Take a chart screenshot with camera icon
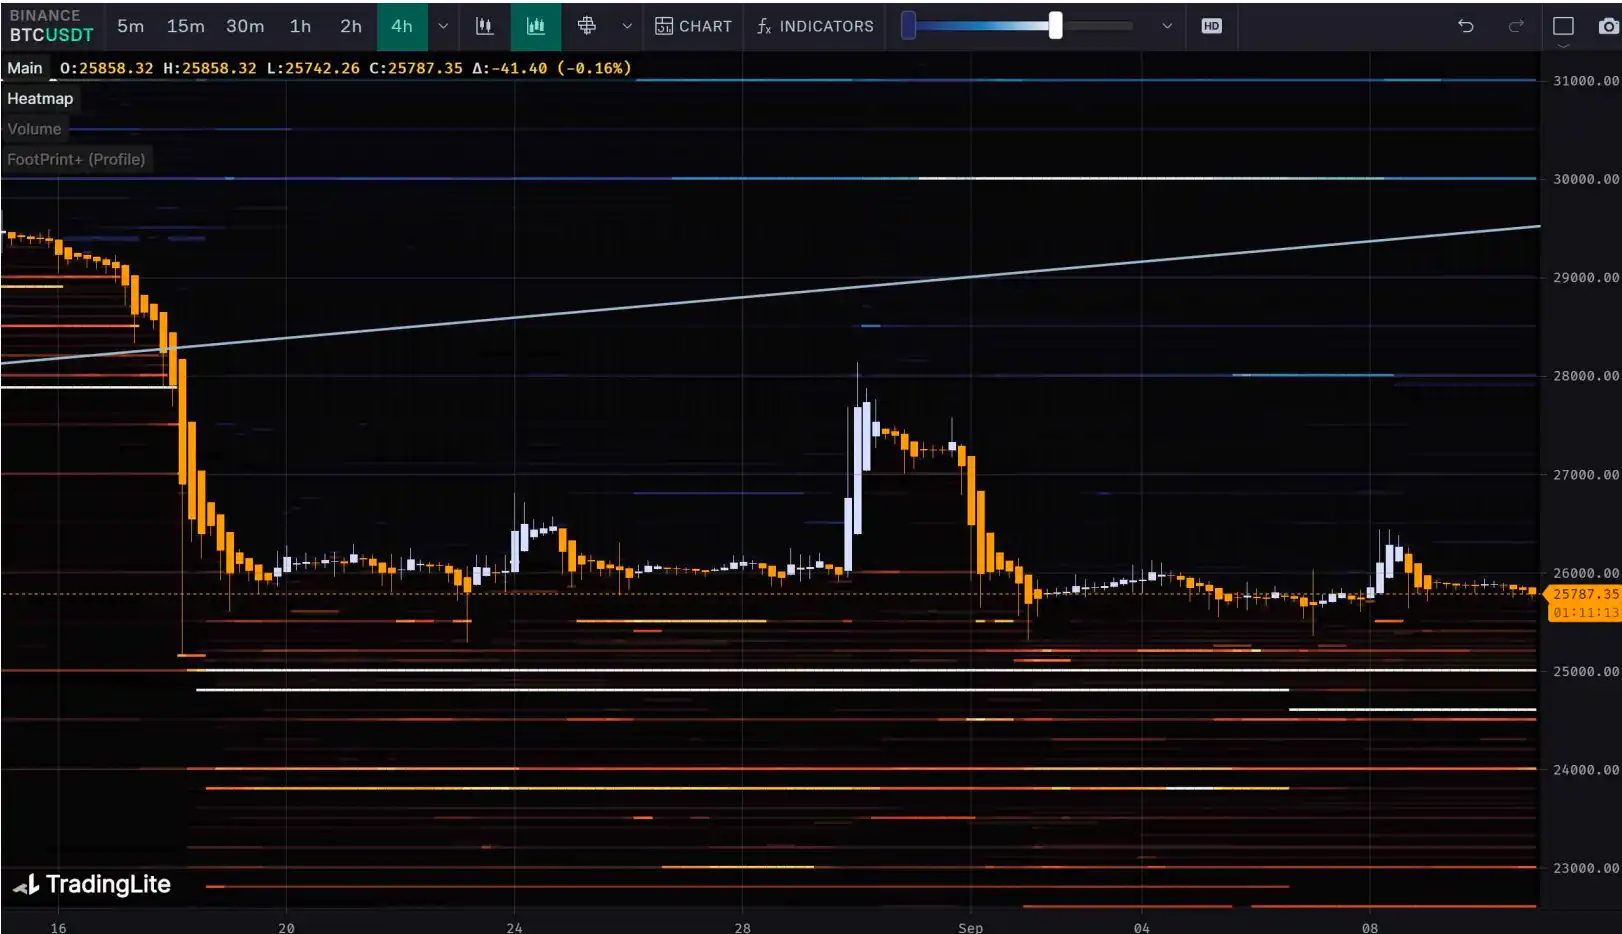 1608,26
